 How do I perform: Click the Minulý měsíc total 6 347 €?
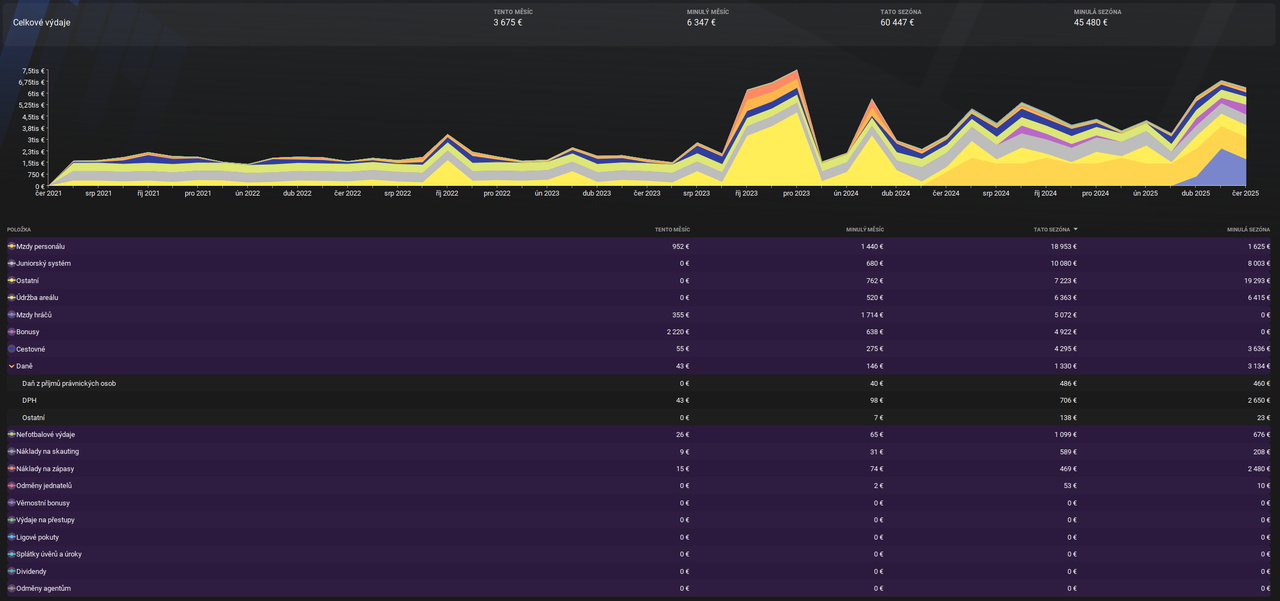coord(701,22)
